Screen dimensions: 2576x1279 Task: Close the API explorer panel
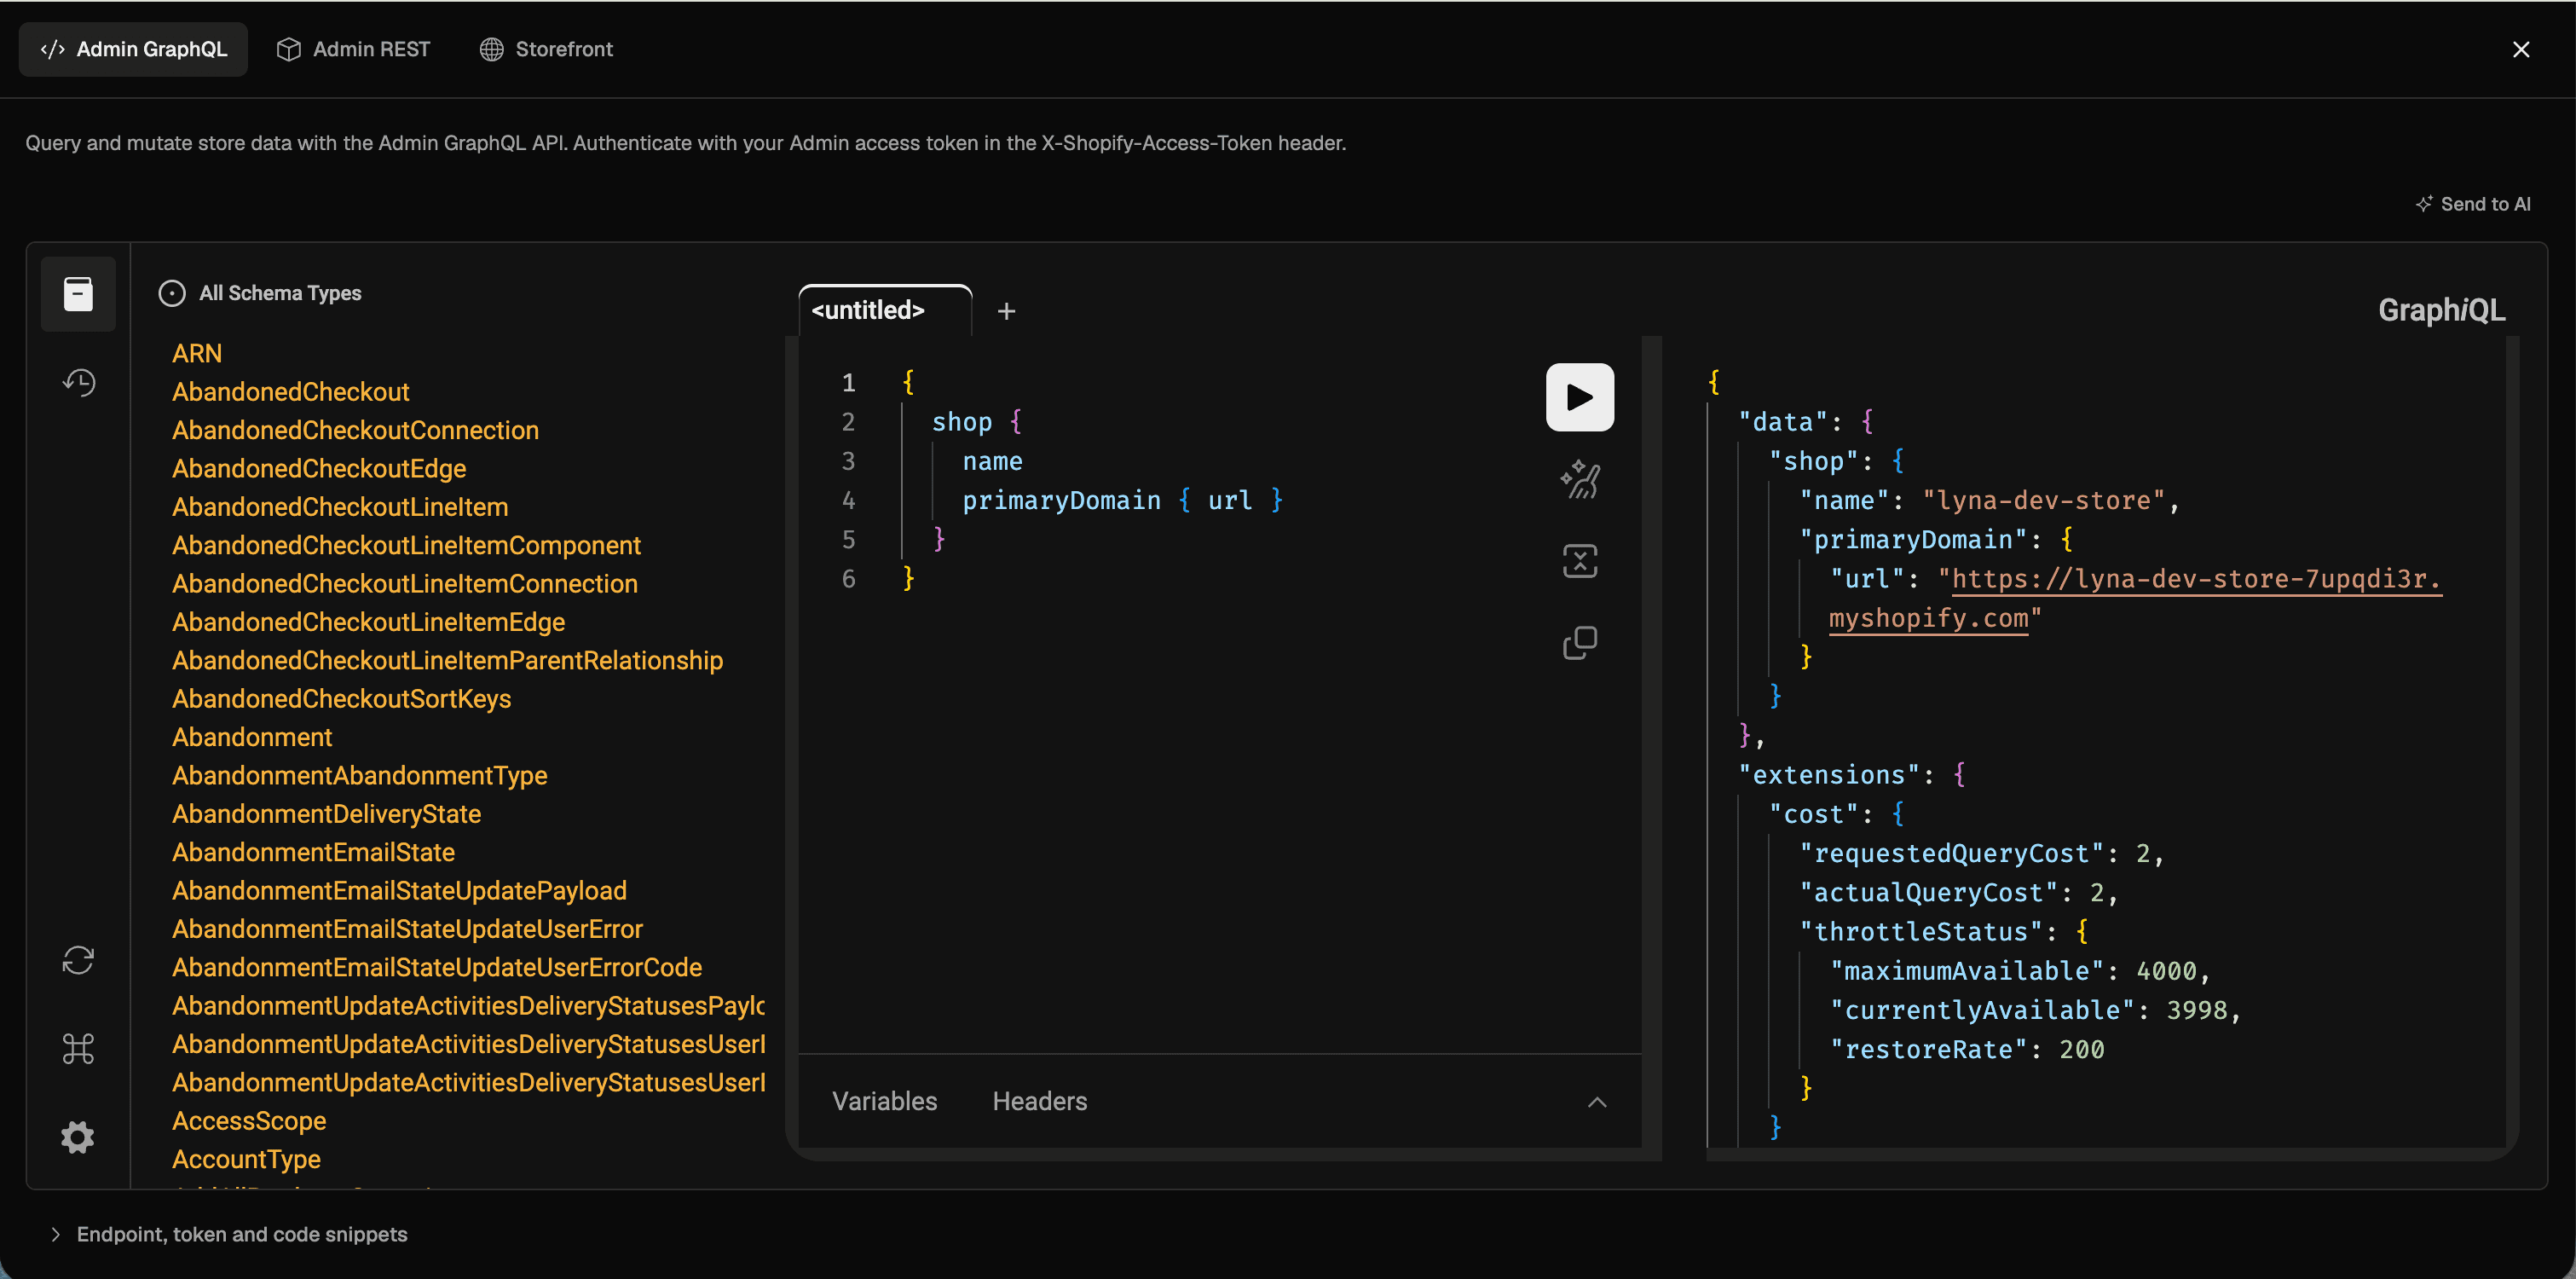click(2521, 49)
